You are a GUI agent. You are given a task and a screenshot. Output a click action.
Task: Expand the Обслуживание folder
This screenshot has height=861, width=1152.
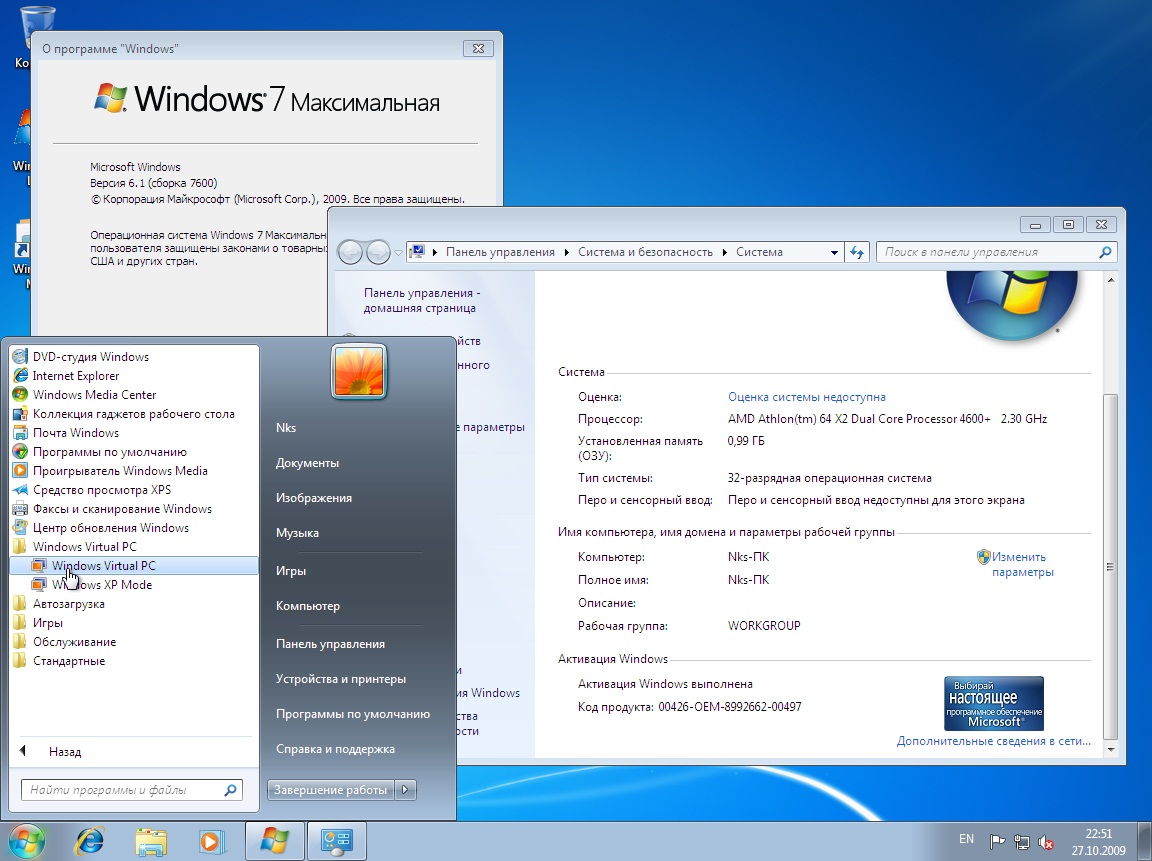pos(74,642)
